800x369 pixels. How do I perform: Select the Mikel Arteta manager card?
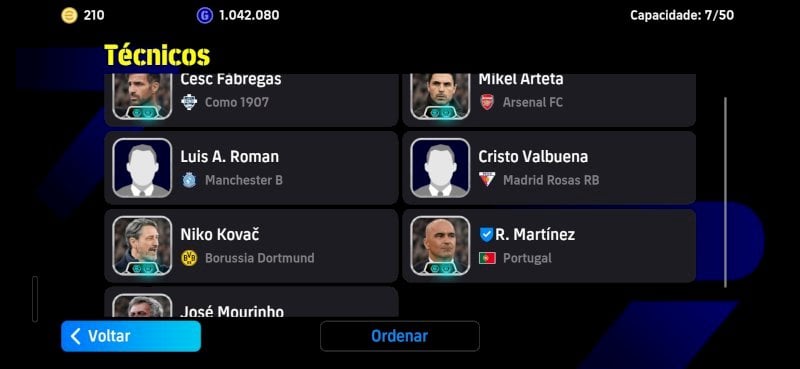coord(549,100)
